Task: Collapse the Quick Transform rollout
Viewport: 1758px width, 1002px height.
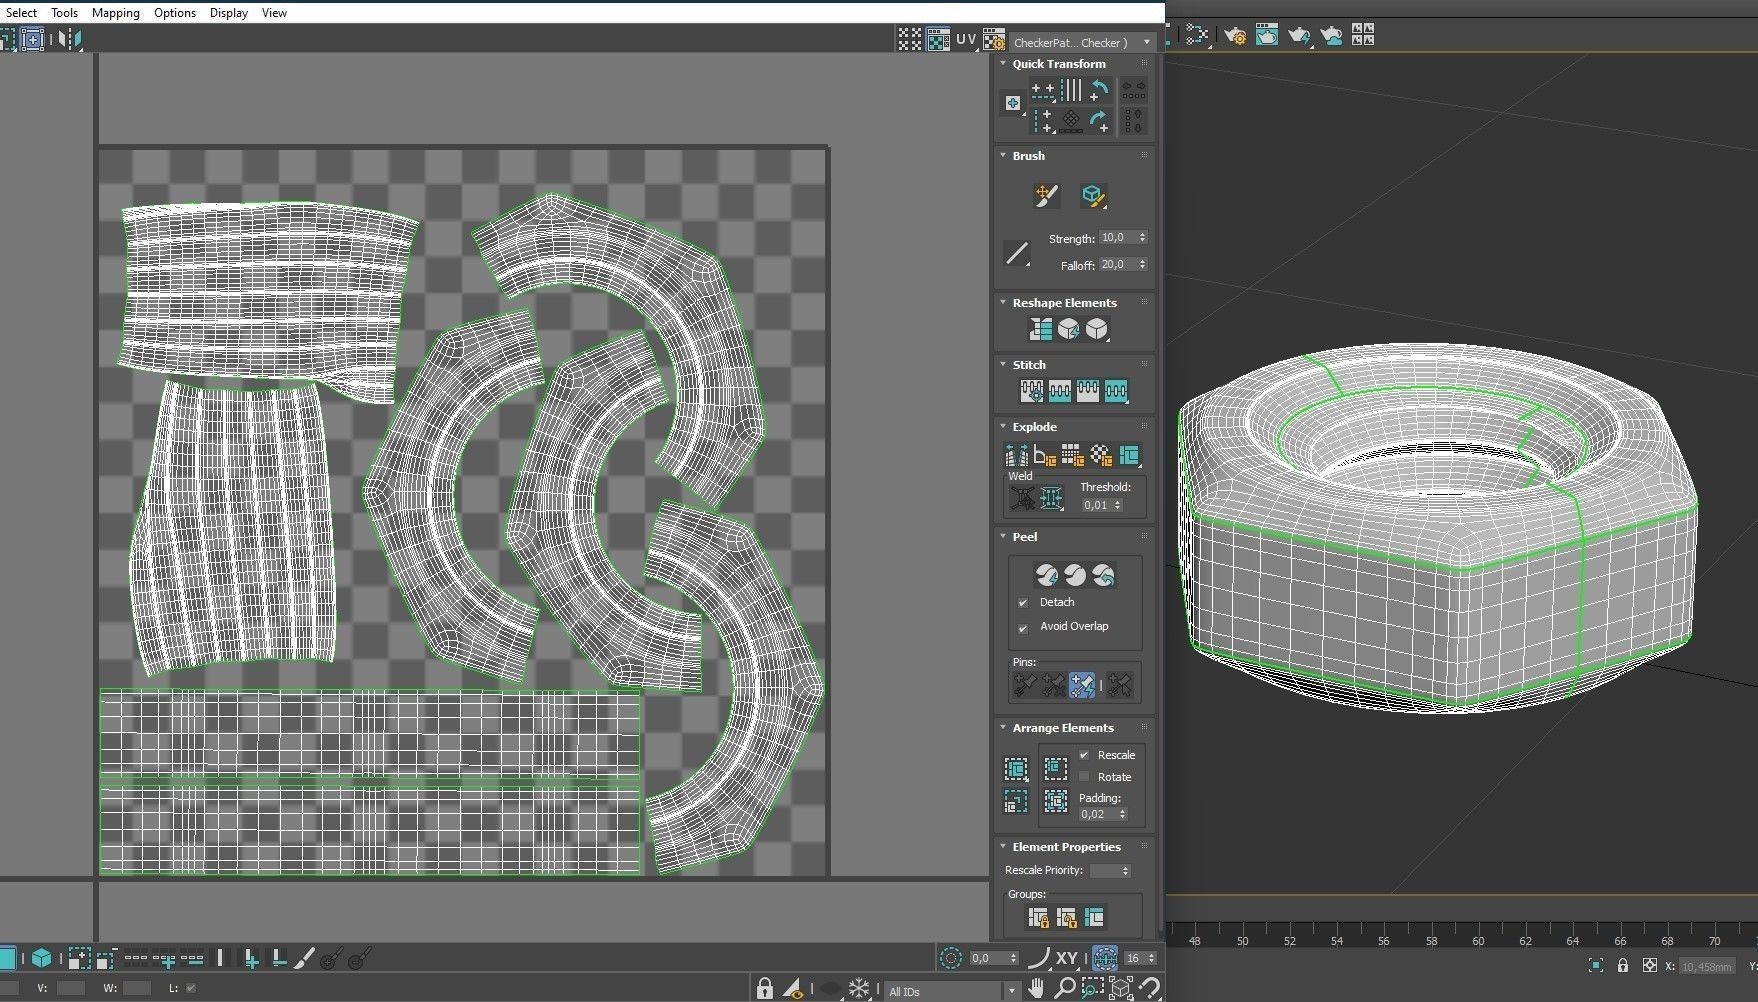Action: 1003,64
